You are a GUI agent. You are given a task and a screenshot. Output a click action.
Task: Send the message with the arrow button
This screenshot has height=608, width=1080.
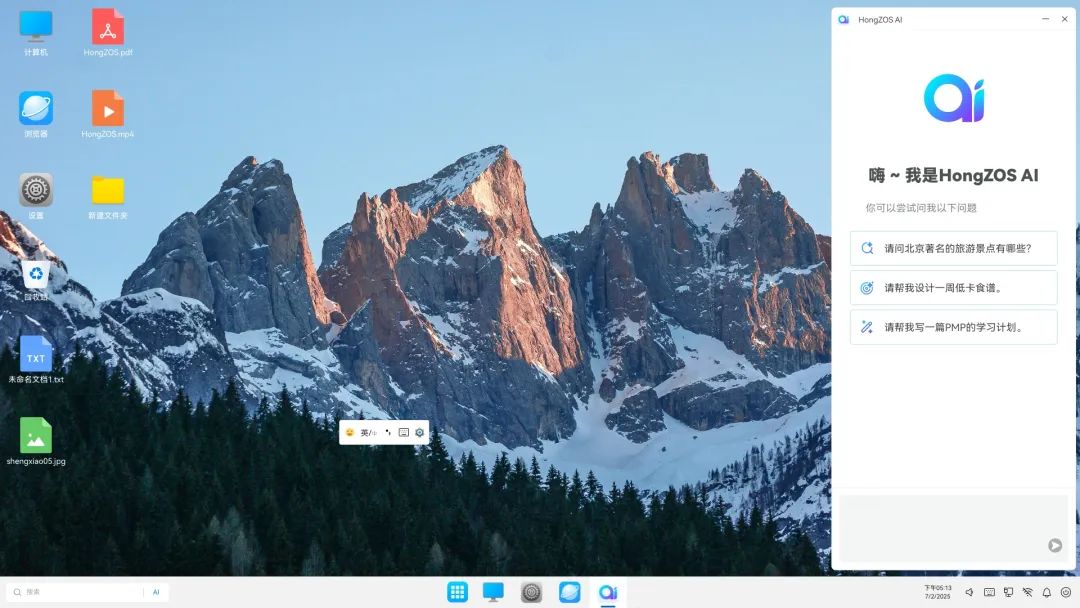point(1055,545)
